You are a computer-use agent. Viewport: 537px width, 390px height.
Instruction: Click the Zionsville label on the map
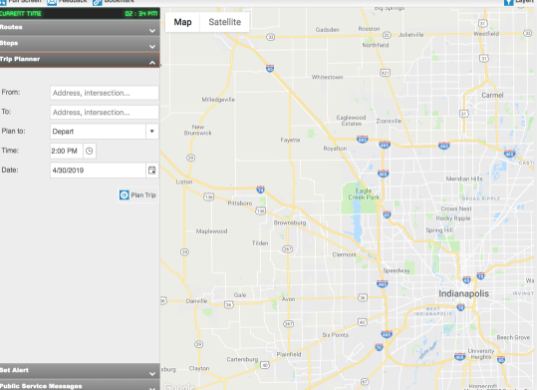pyautogui.click(x=389, y=121)
